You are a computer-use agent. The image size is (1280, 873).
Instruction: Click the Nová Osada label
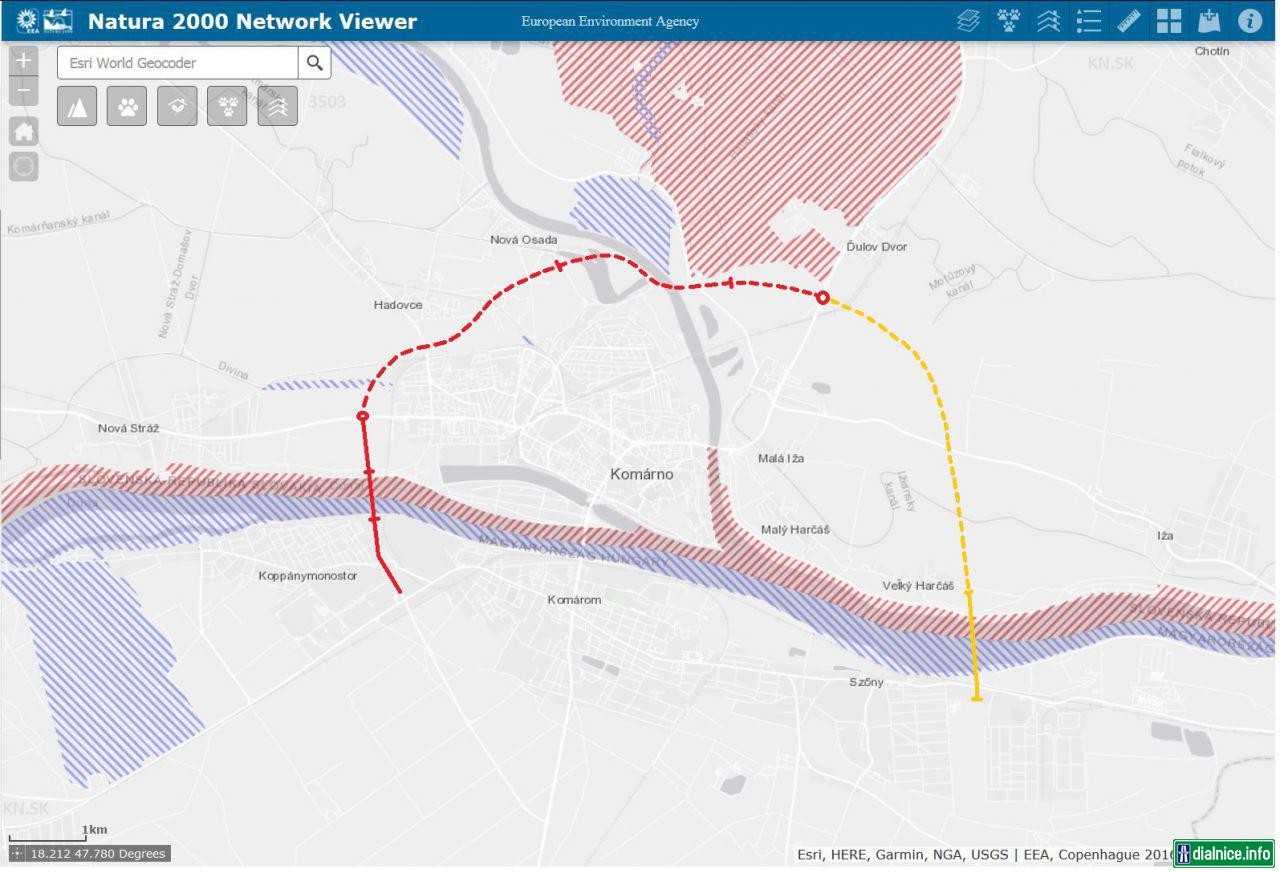[524, 239]
